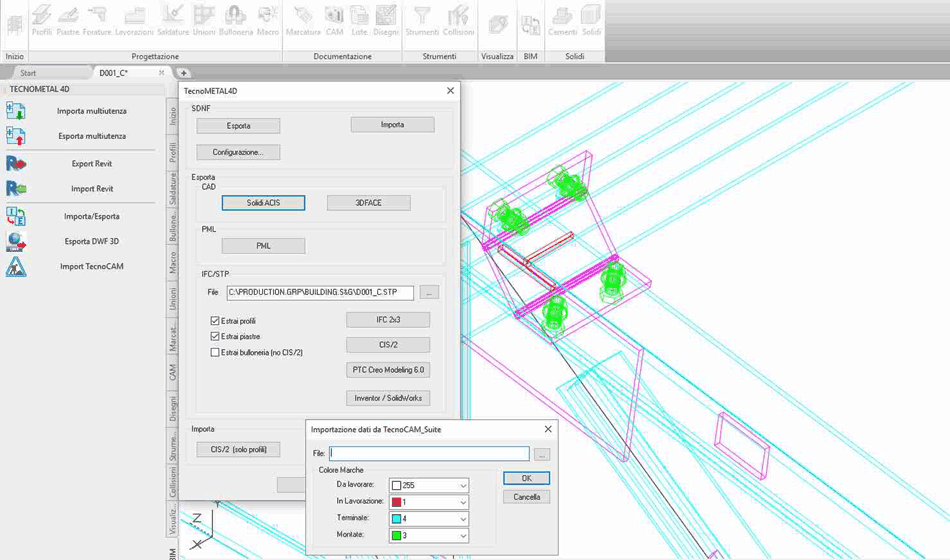
Task: Open the Saldature ribbon tool
Action: click(x=172, y=19)
